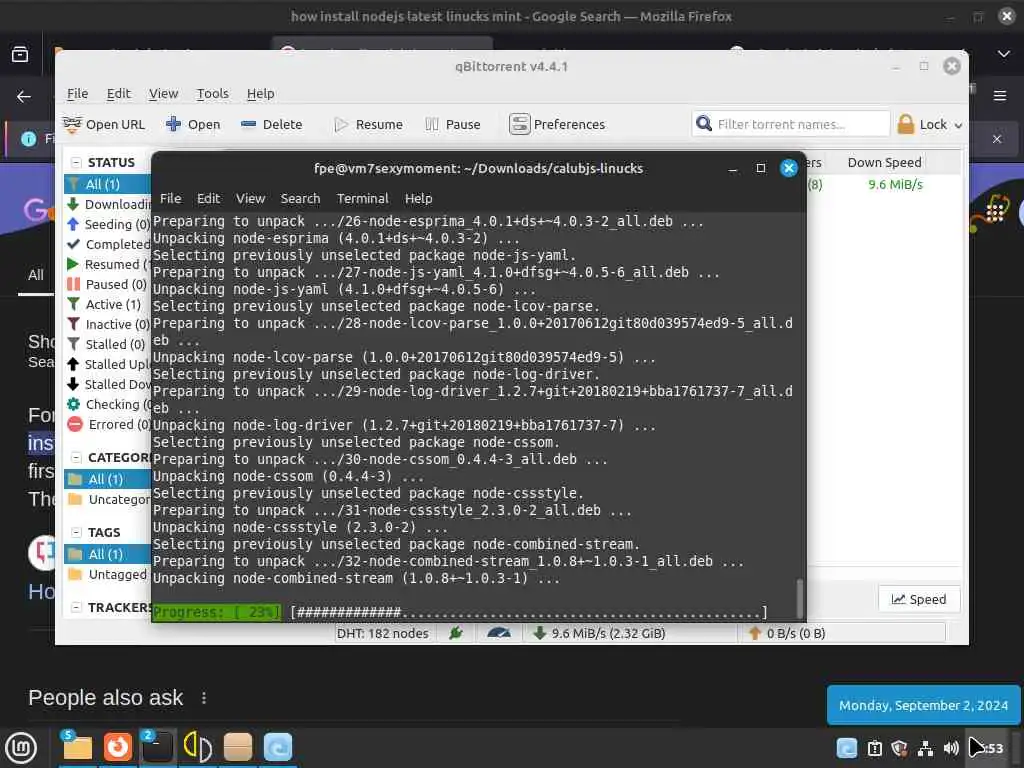Click the terminal Progress 23% bar
Image resolution: width=1024 pixels, height=768 pixels.
tap(460, 612)
